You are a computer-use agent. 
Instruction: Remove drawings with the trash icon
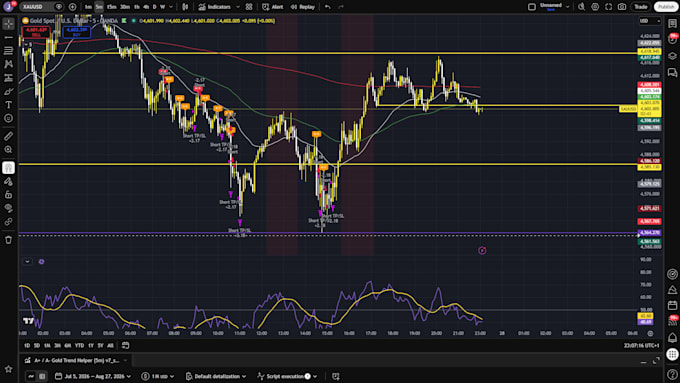pos(8,240)
